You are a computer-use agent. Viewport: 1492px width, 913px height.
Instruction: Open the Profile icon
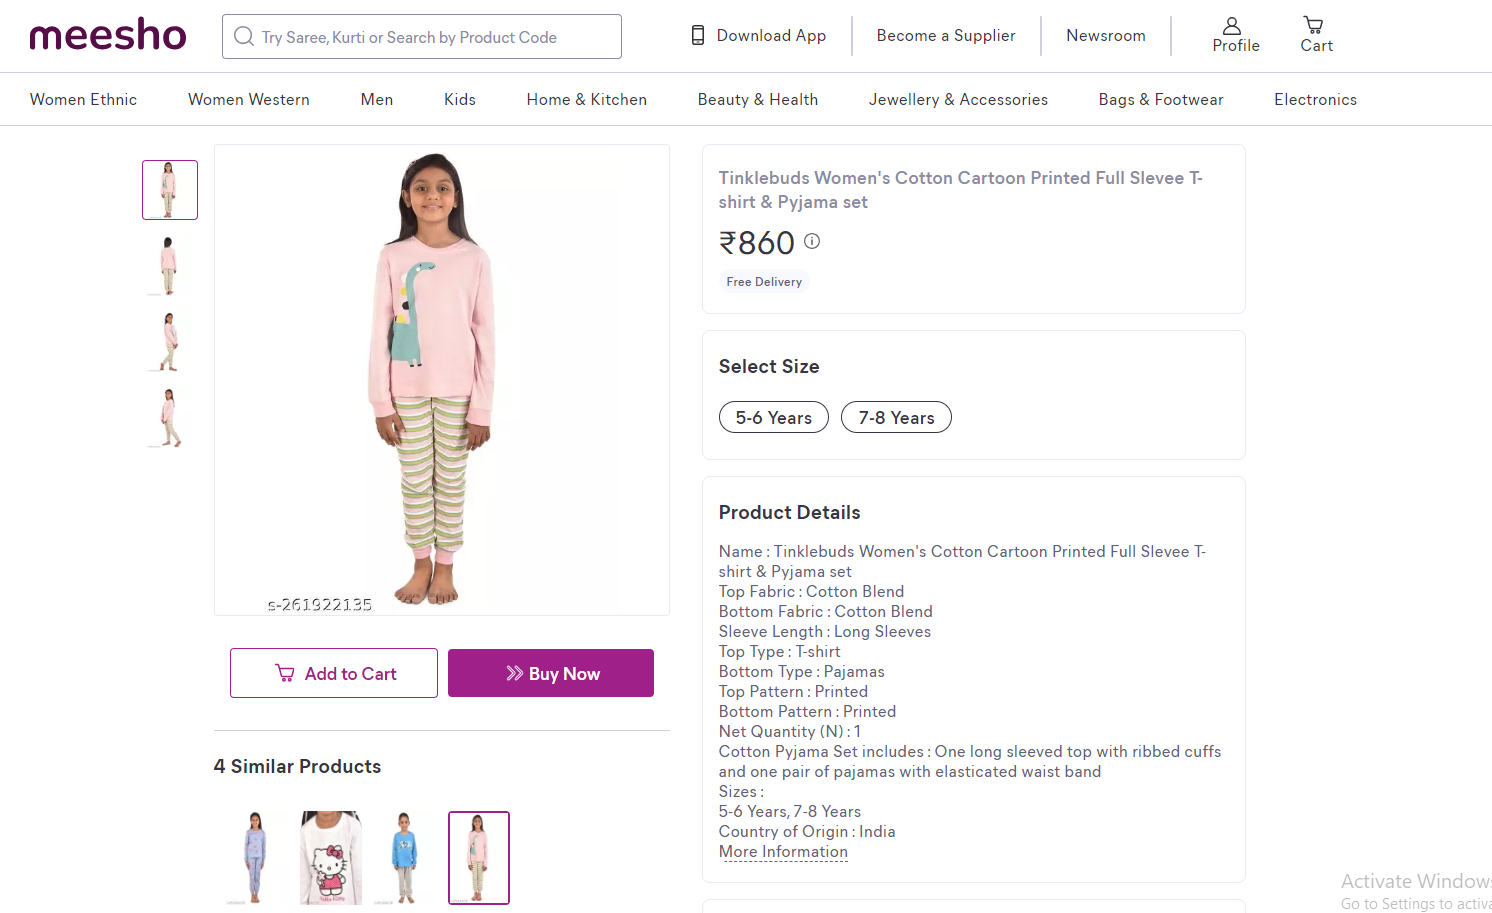(1235, 35)
